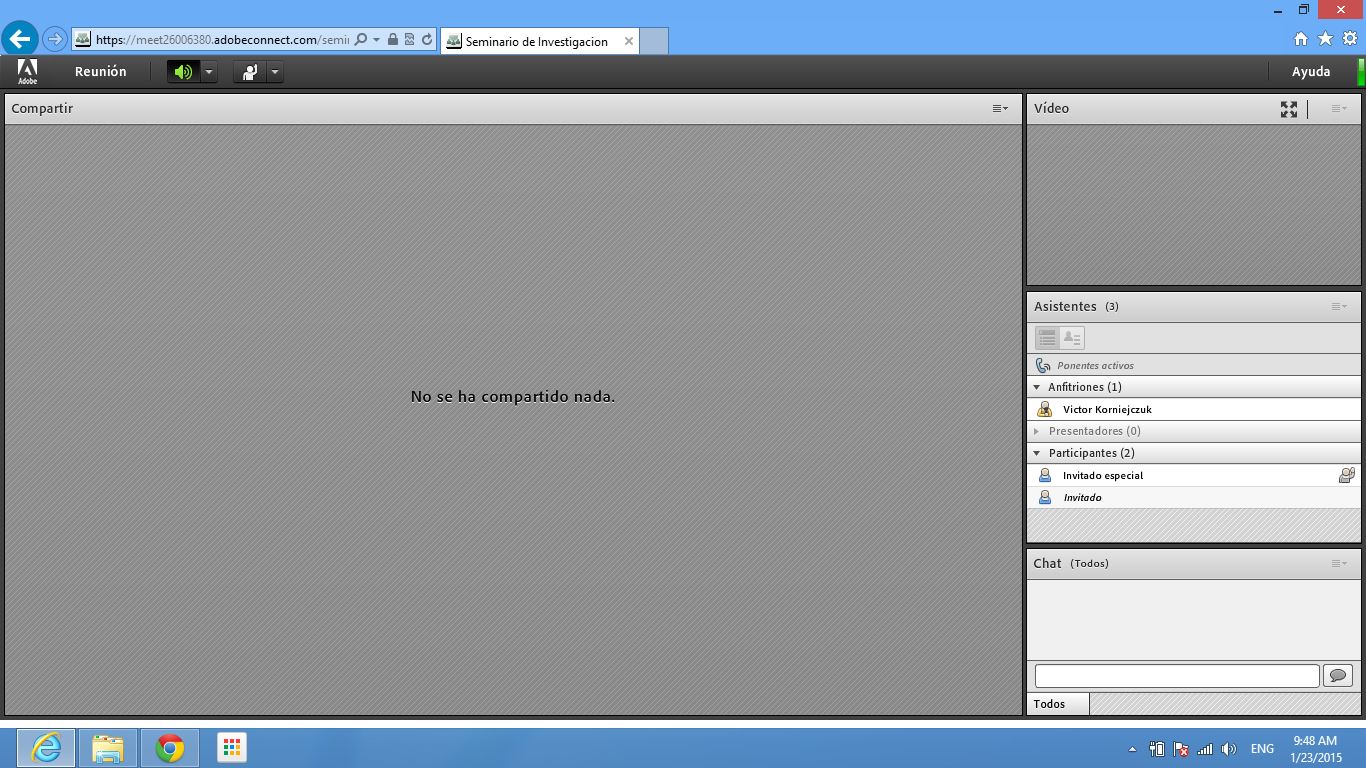Open the raise hand status dropdown arrow
This screenshot has width=1366, height=768.
pos(275,72)
